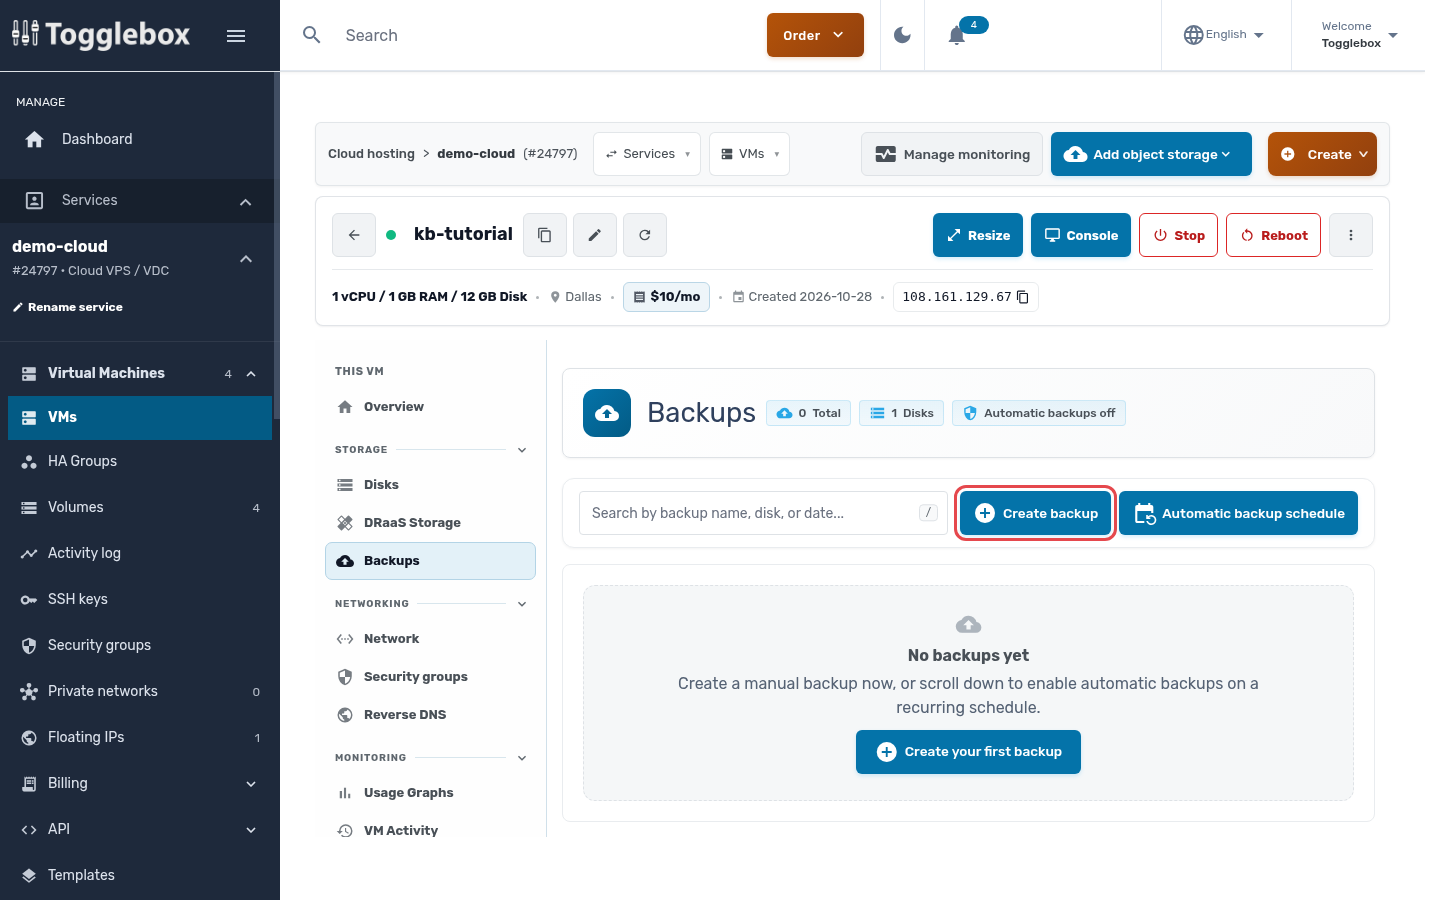Select VMs in the sidebar

[140, 417]
